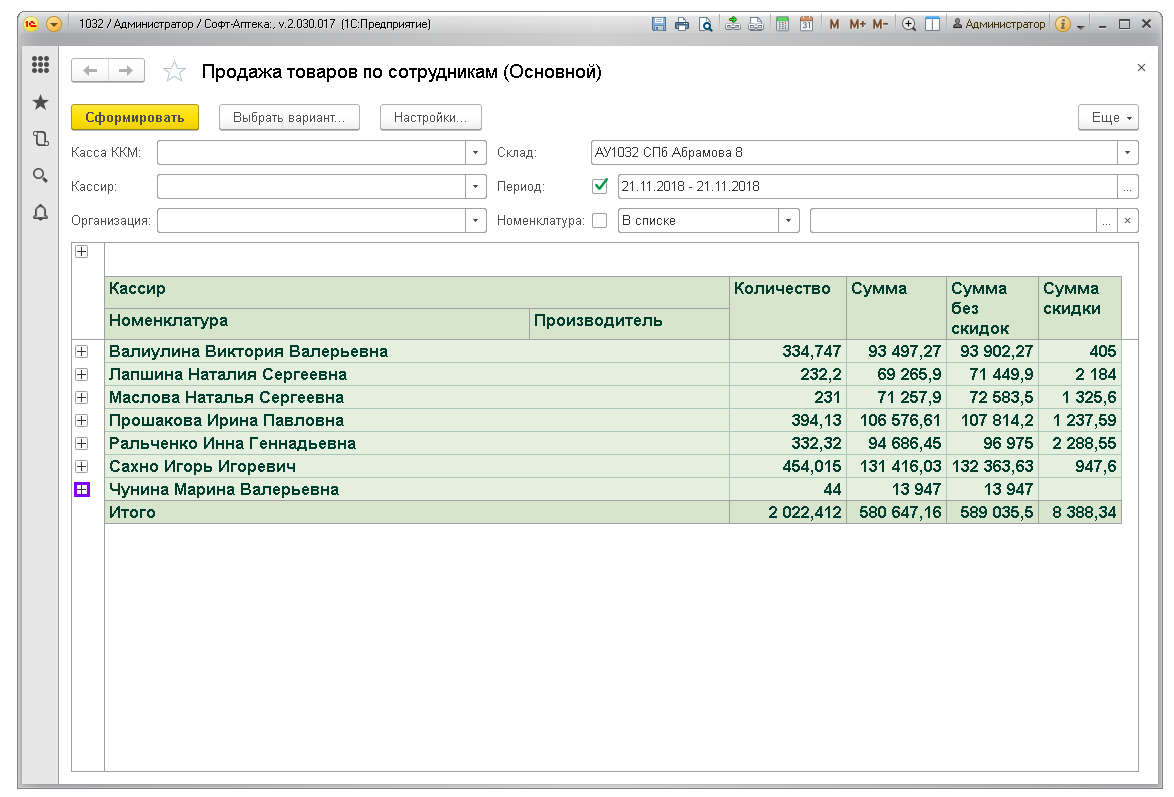Open the sections grid menu icon
The height and width of the screenshot is (797, 1174).
tap(40, 65)
